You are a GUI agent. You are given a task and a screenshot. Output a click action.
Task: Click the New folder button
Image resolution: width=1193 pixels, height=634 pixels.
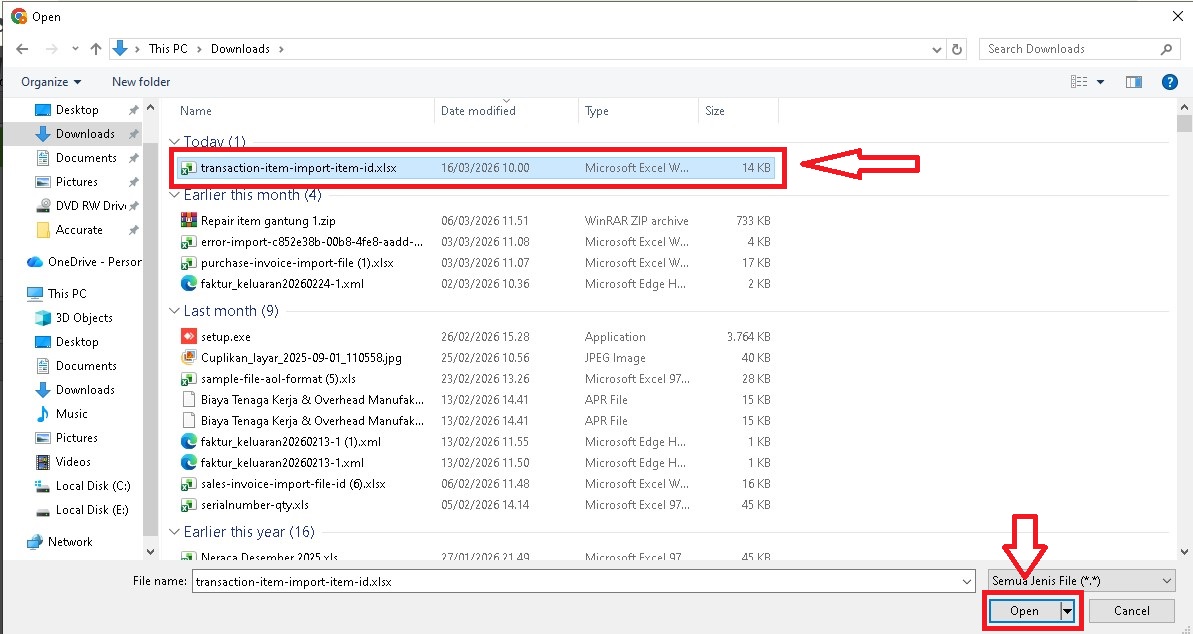tap(141, 82)
